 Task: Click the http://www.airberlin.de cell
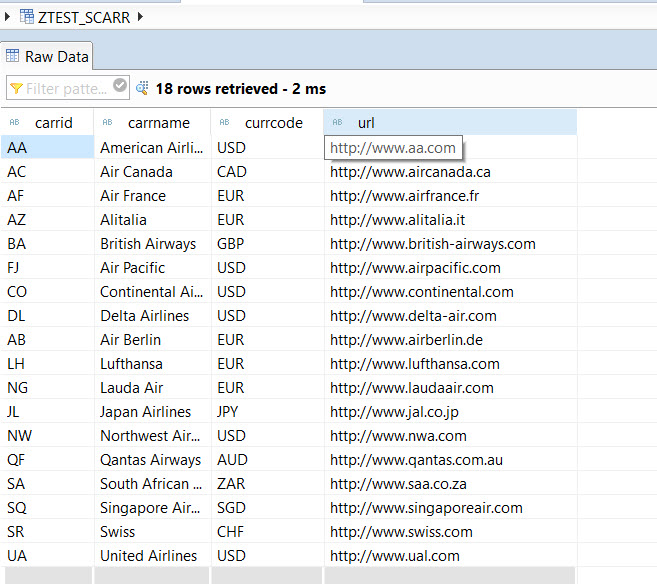(x=450, y=340)
